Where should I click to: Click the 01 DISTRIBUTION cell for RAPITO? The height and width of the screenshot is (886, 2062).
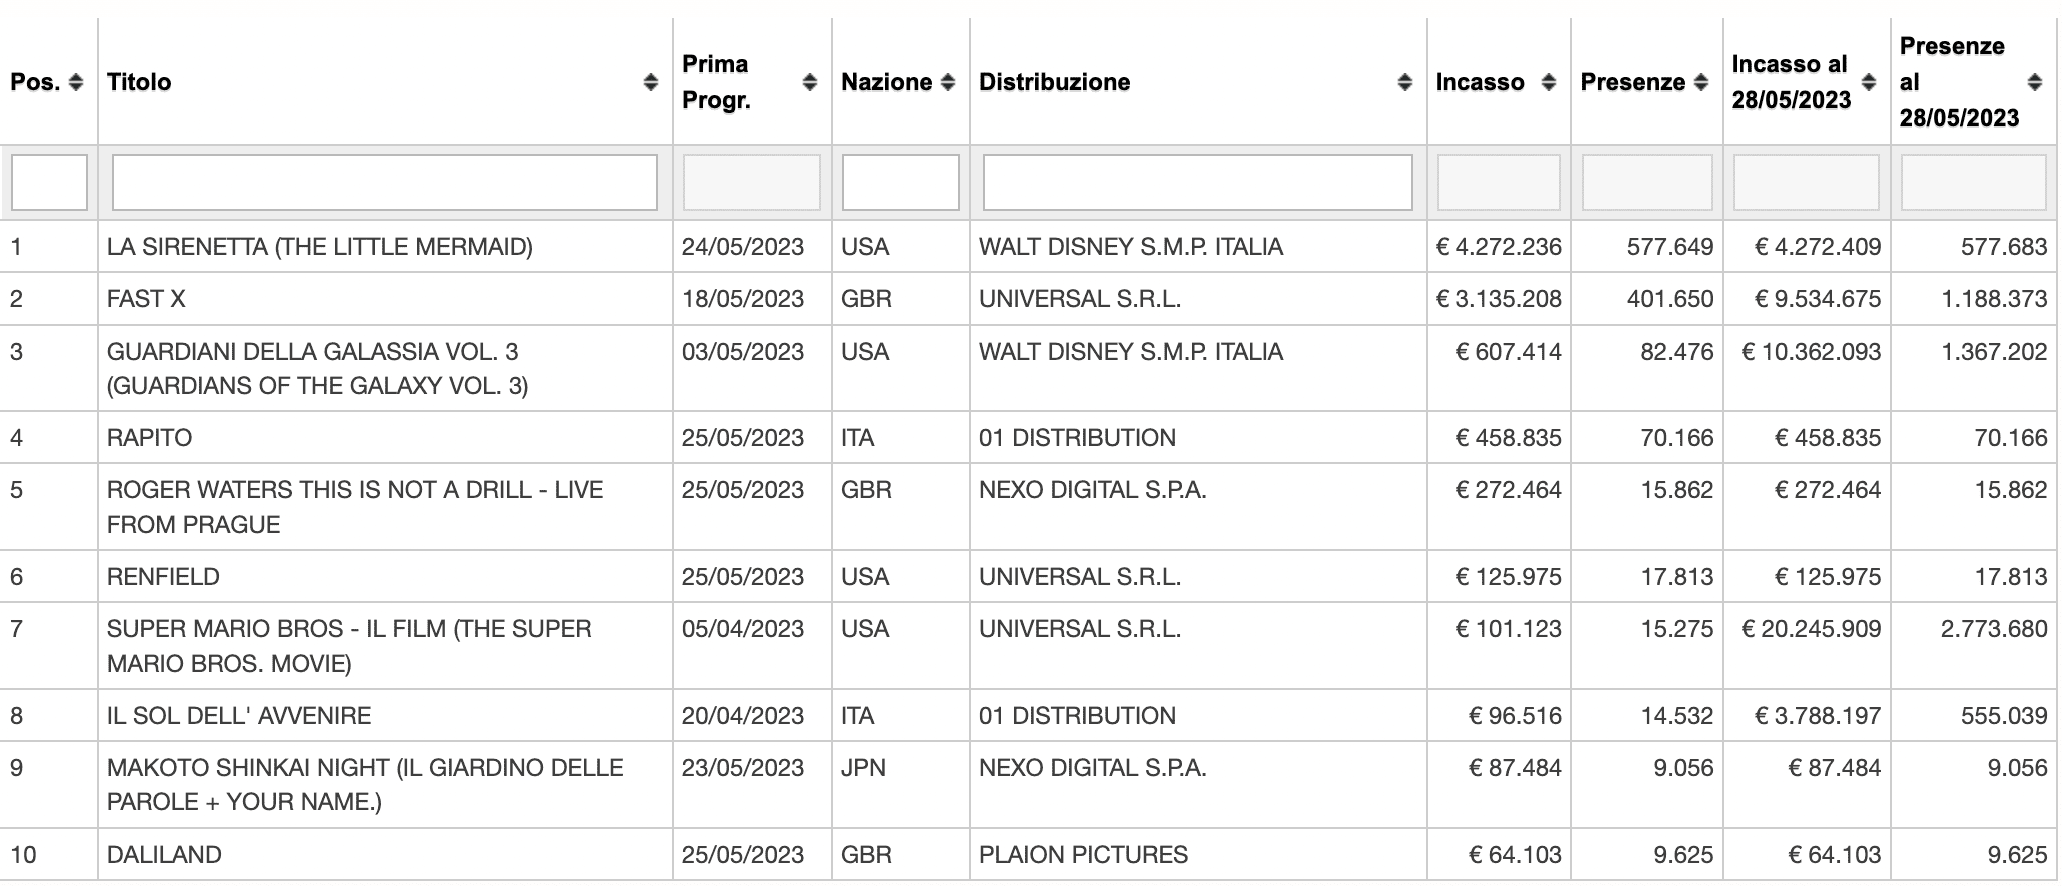1078,438
